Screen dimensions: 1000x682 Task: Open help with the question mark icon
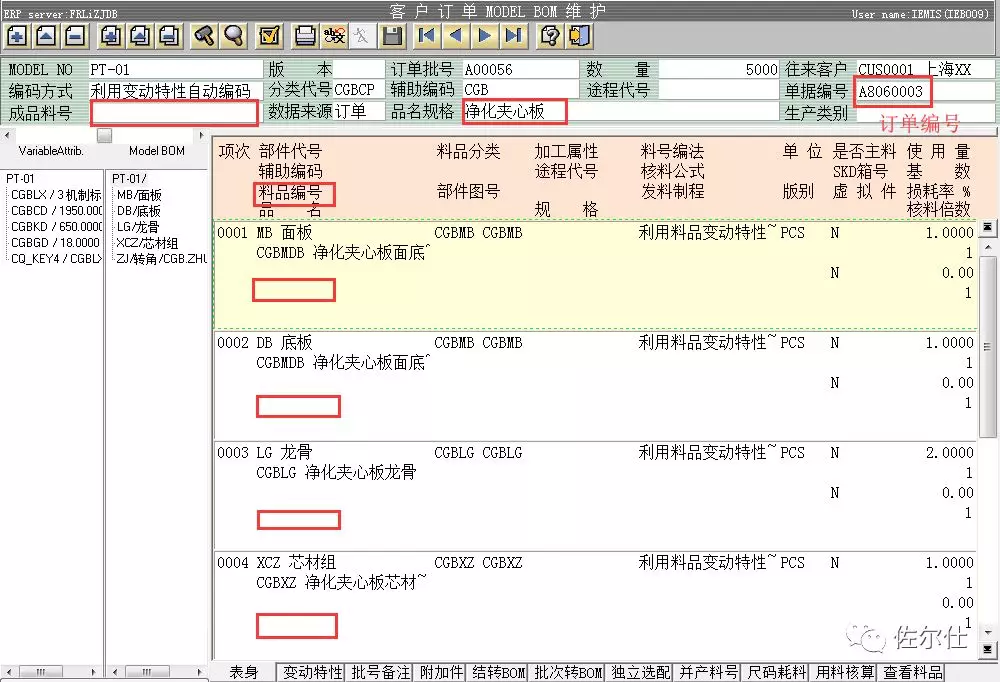pyautogui.click(x=550, y=36)
